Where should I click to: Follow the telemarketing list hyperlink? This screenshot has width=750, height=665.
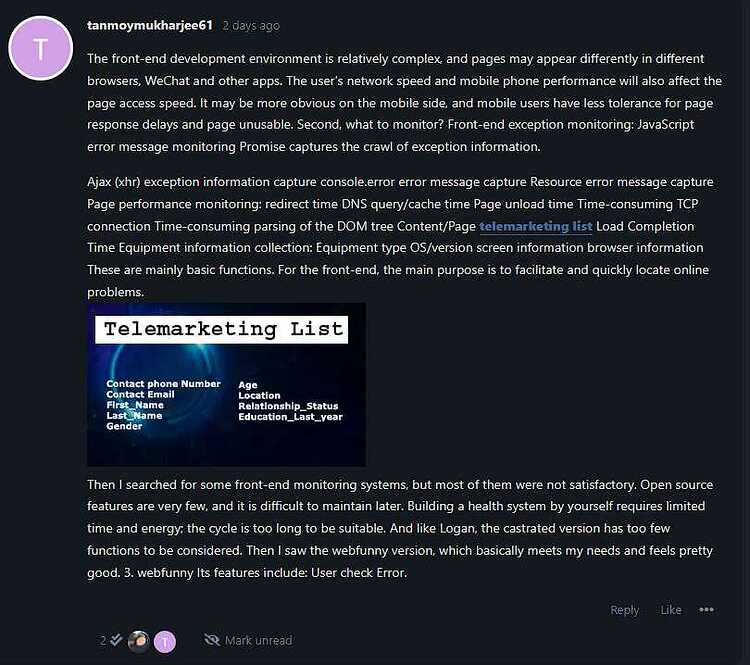[536, 226]
